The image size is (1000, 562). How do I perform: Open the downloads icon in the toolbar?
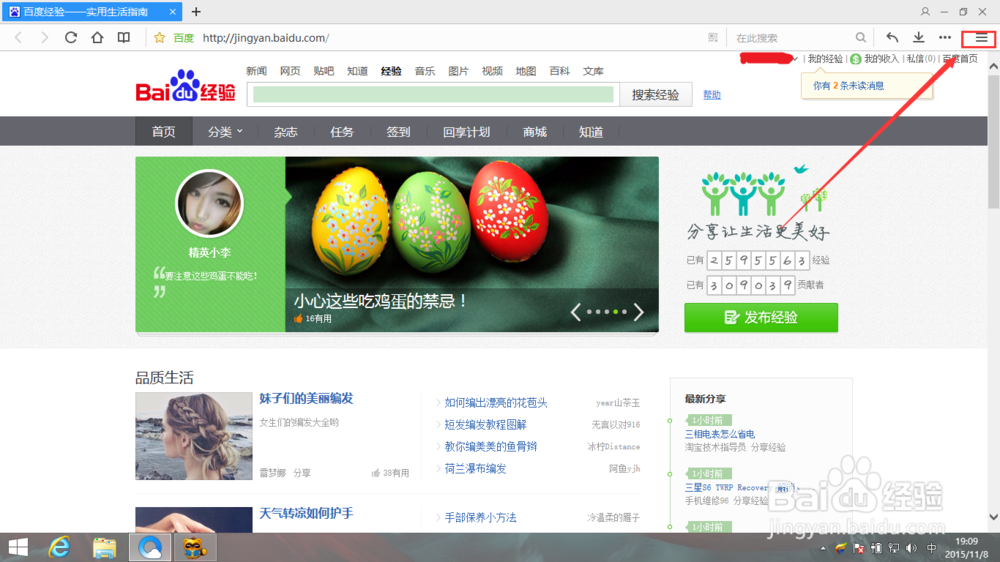pos(918,38)
